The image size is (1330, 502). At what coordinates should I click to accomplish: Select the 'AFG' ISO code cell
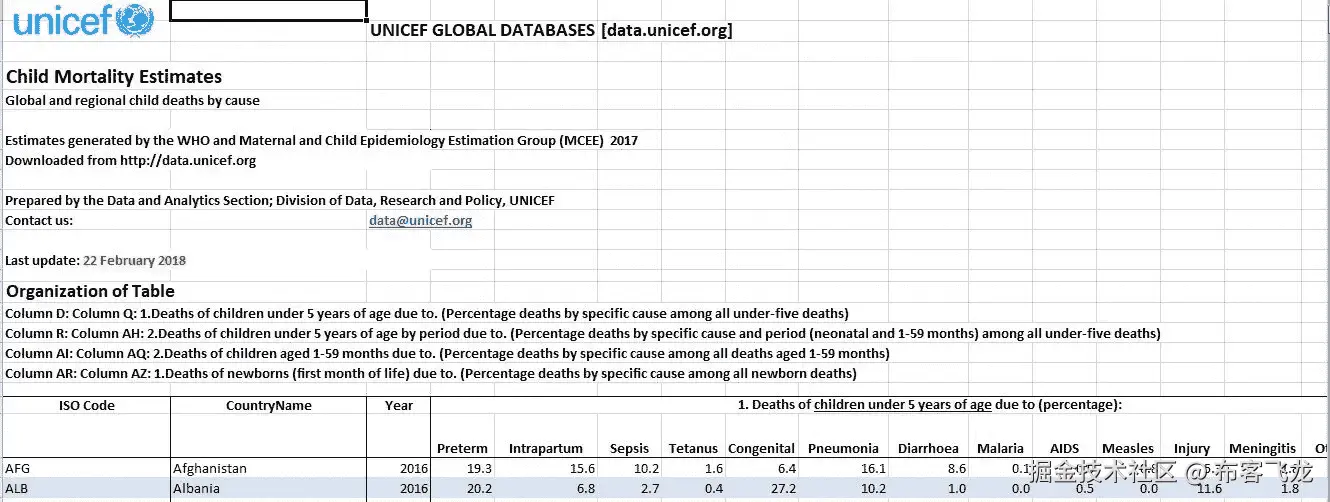[x=86, y=468]
